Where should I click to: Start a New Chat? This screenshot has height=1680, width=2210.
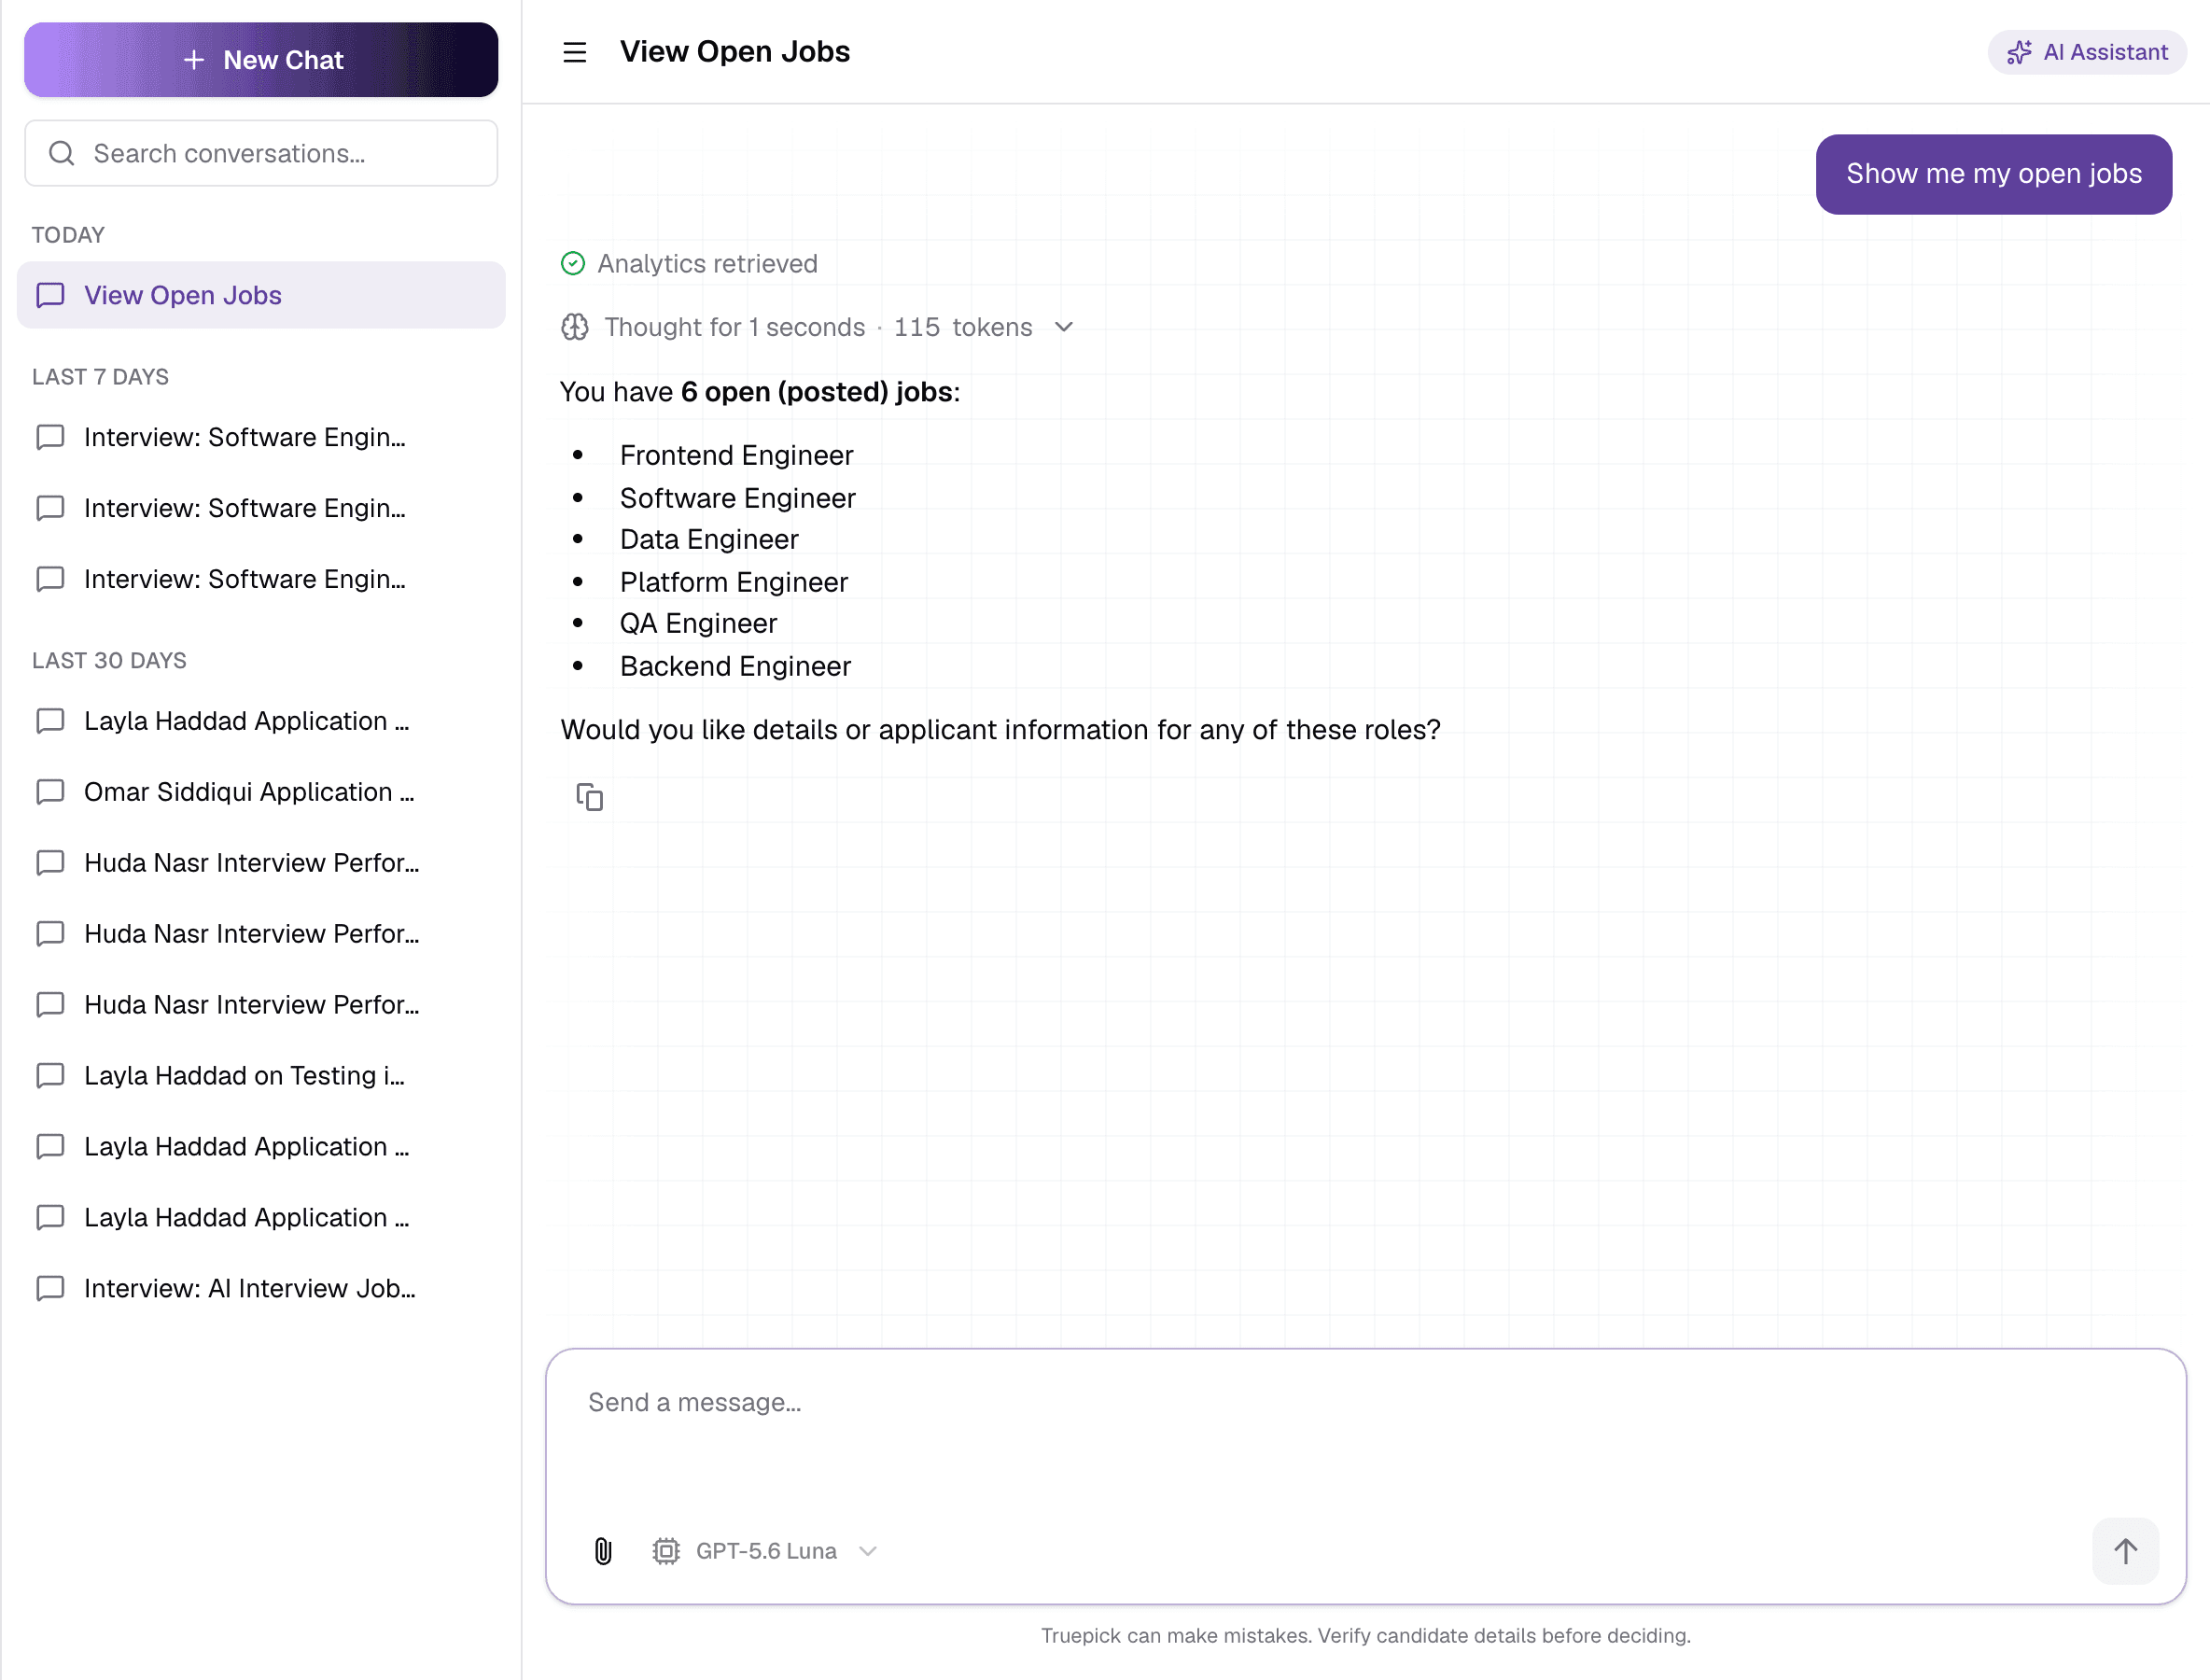pos(261,60)
